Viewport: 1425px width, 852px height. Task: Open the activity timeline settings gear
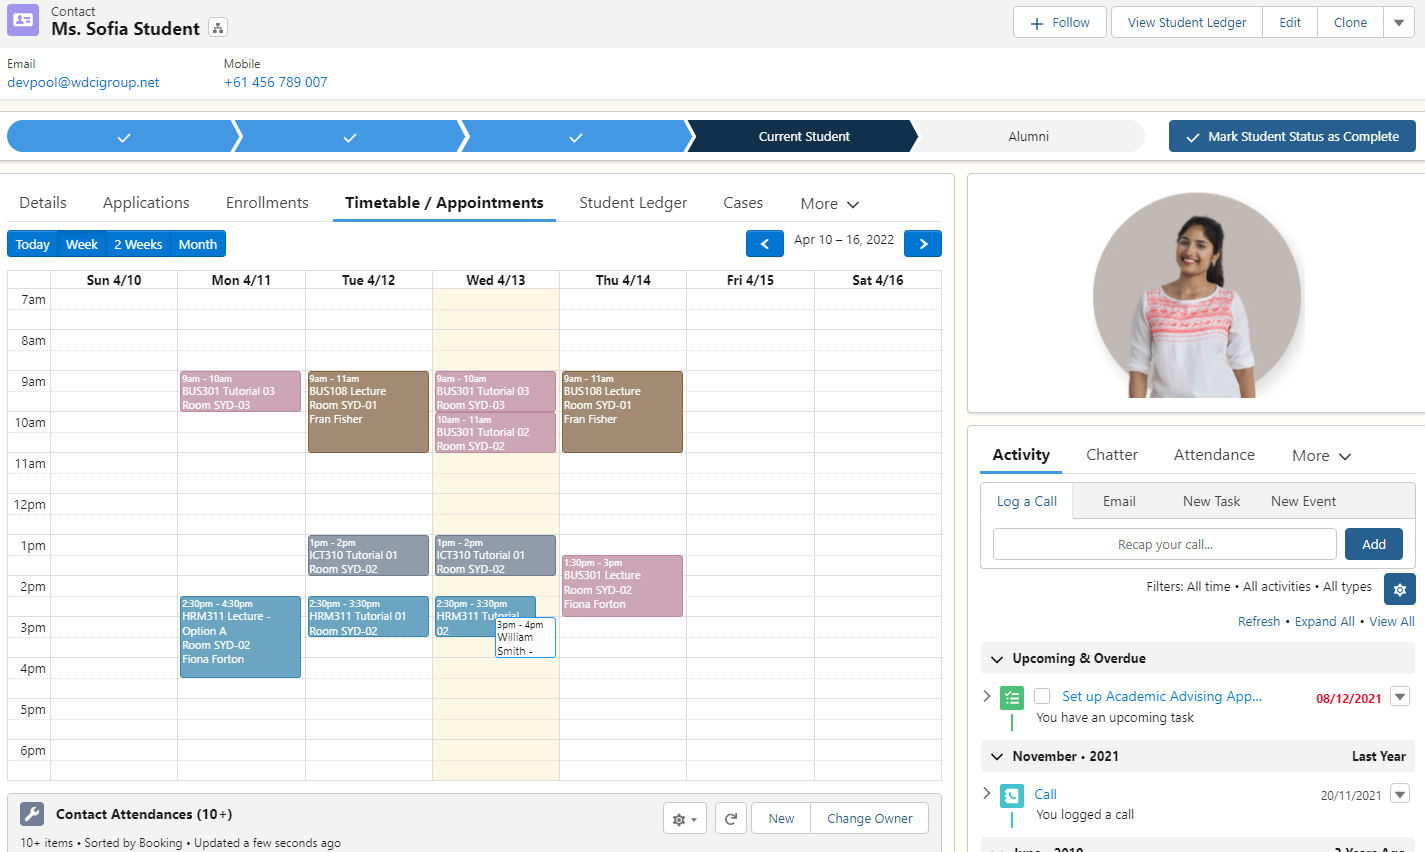(1399, 589)
